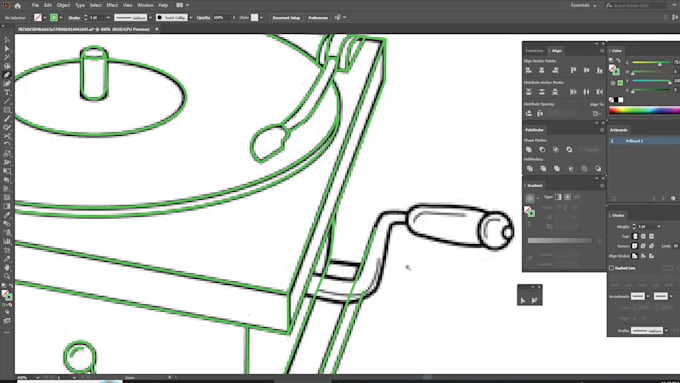Select Bevel Join corner in Stroke panel

[x=651, y=246]
